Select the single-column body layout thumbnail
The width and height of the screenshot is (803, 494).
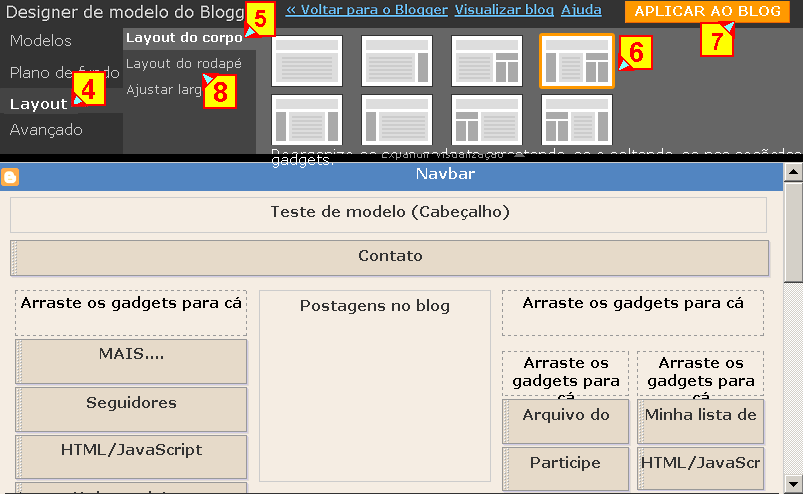(307, 61)
